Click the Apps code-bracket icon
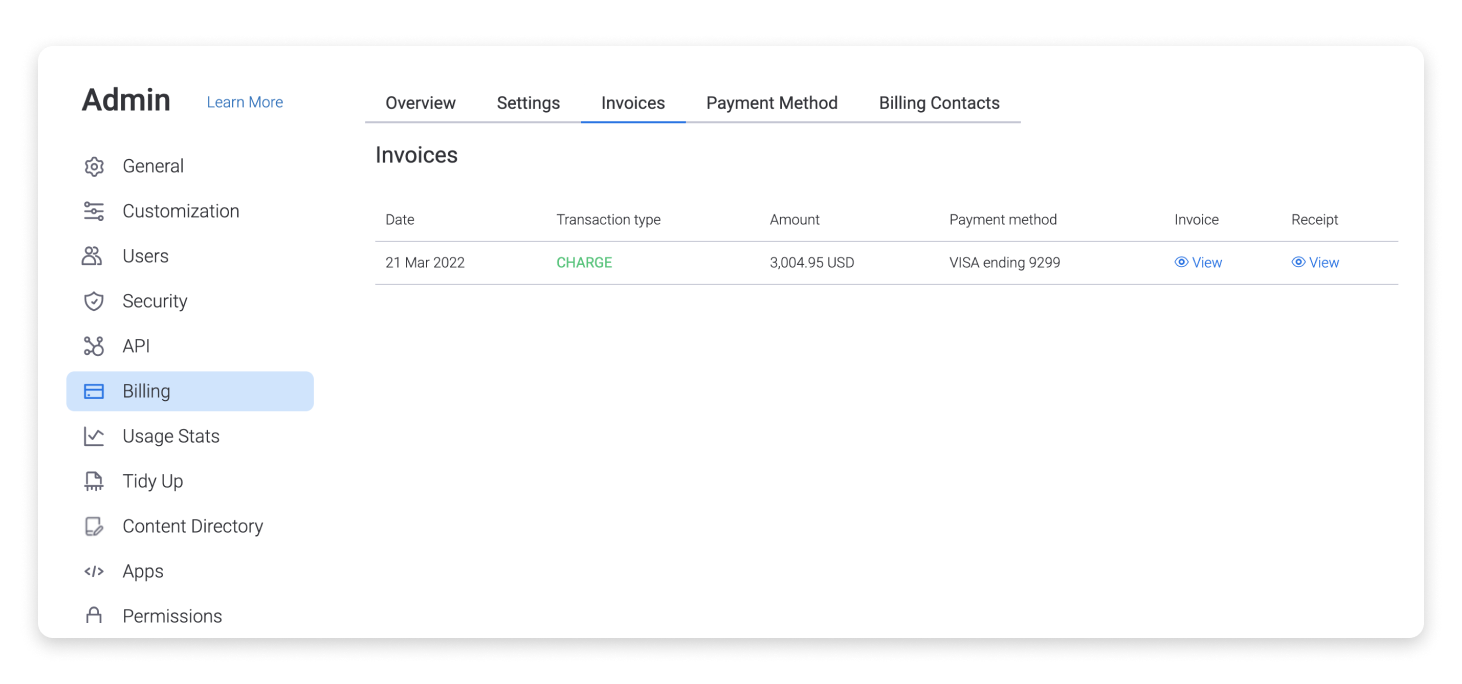This screenshot has width=1462, height=684. point(94,571)
